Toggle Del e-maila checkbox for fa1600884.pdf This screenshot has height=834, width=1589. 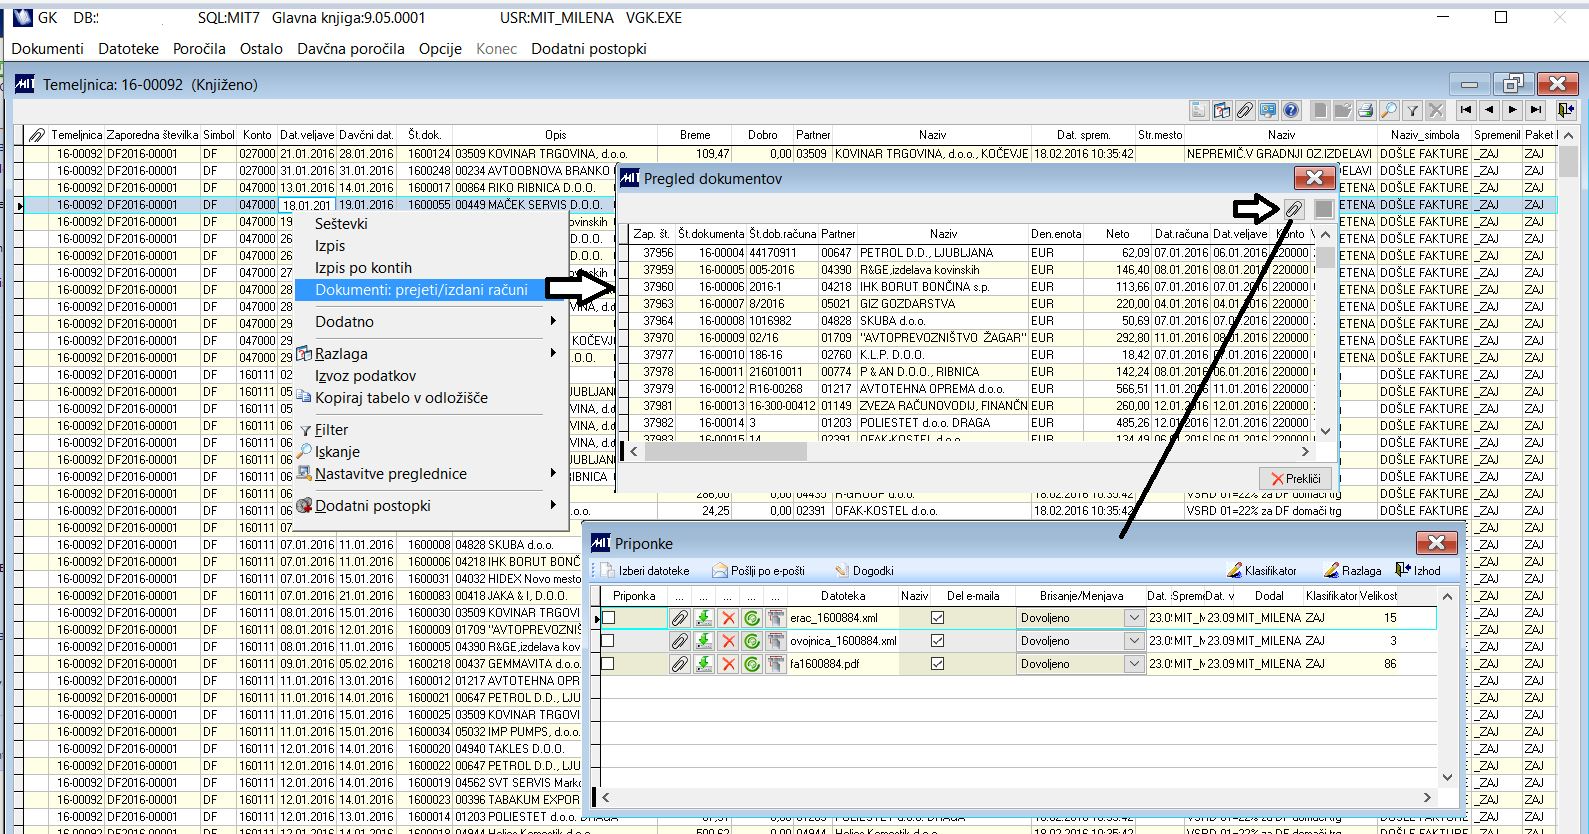click(x=937, y=664)
